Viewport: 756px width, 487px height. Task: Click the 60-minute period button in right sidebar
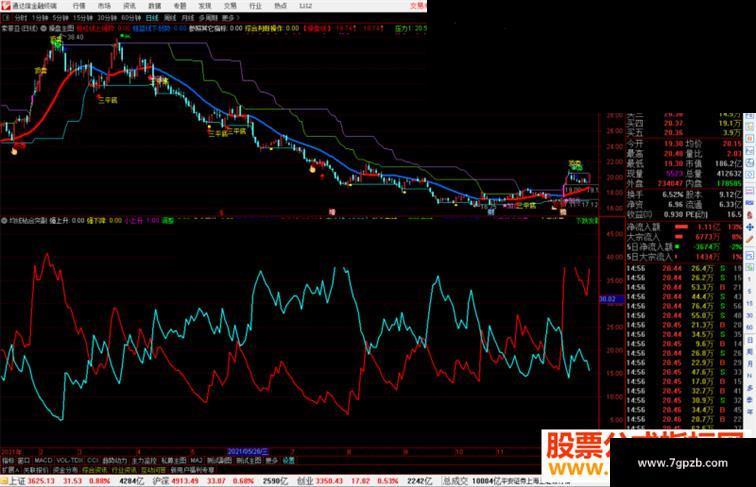(x=750, y=328)
